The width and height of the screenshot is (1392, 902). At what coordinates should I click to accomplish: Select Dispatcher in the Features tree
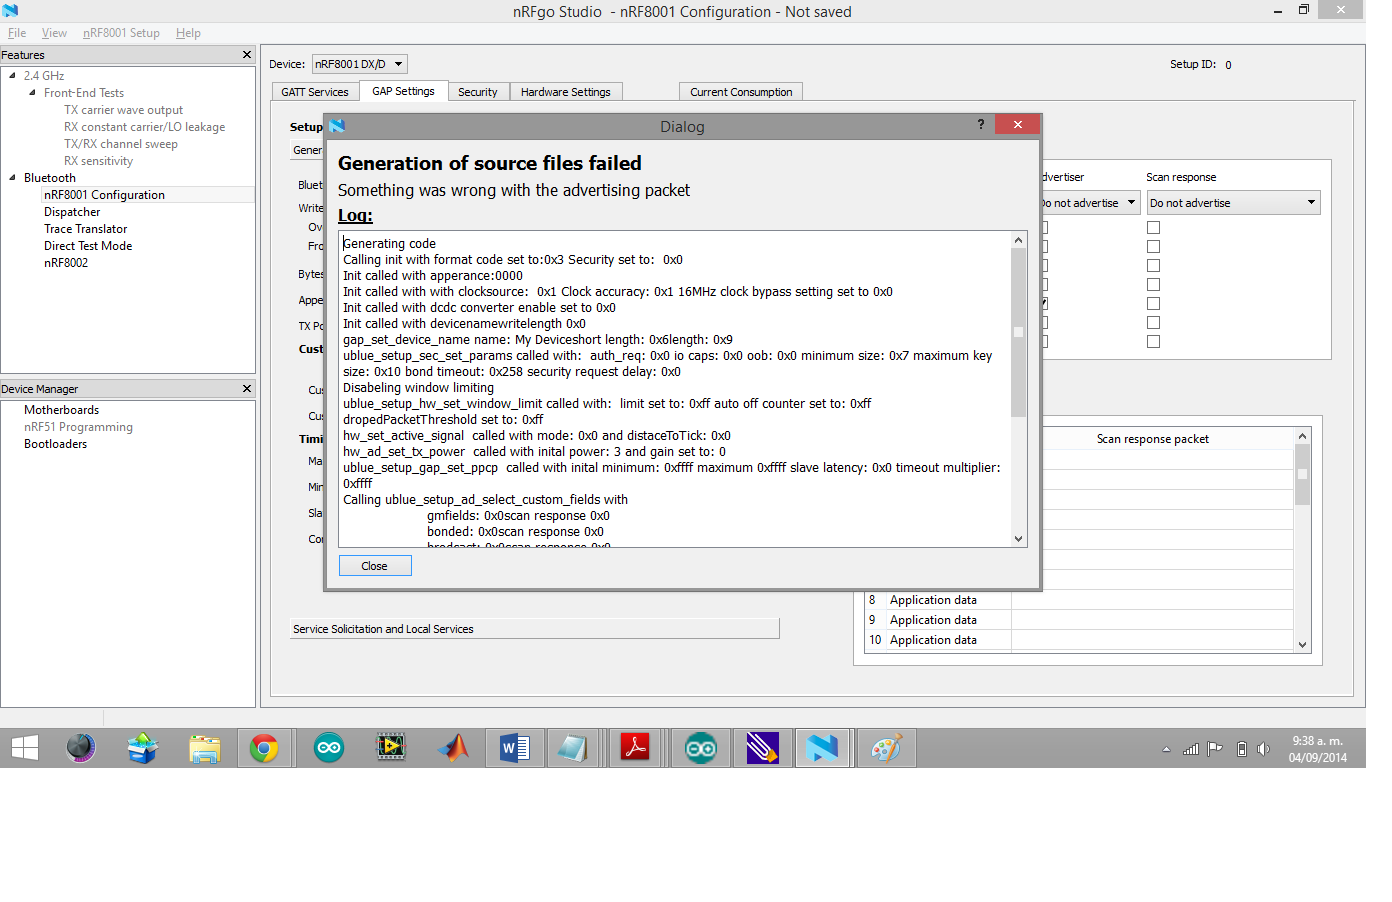coord(72,212)
